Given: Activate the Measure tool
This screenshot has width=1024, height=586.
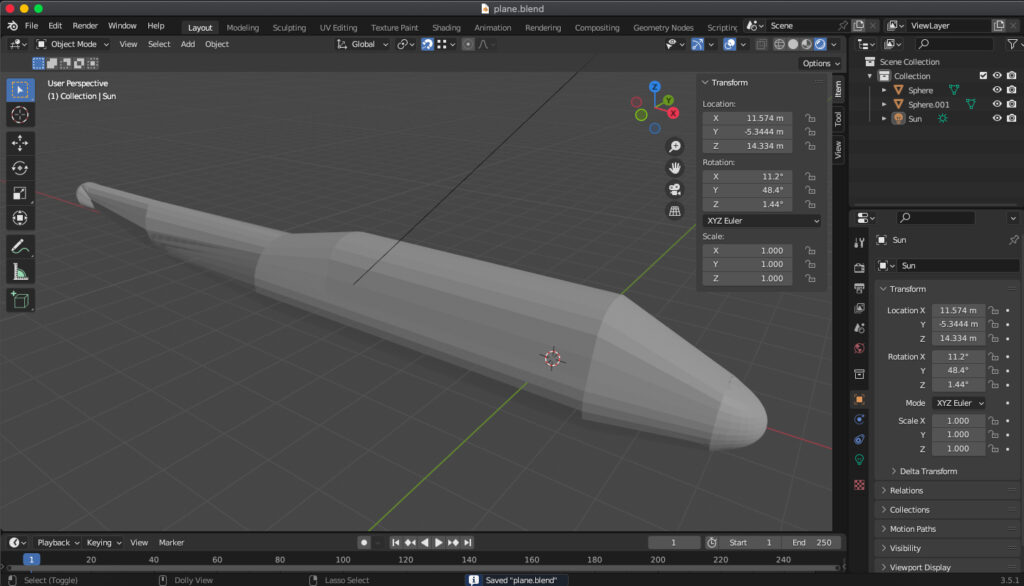Looking at the screenshot, I should [x=18, y=273].
